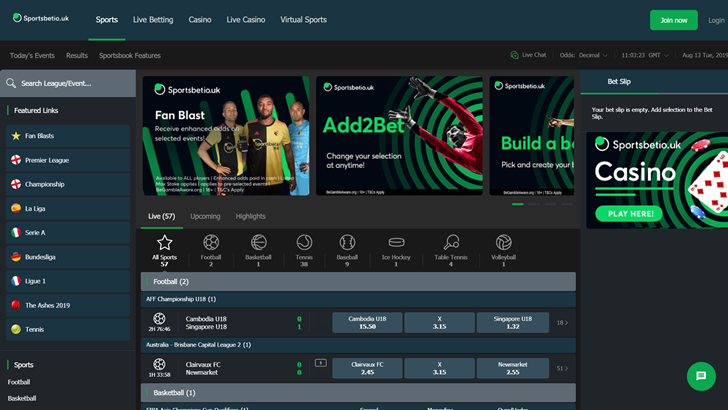Open the Sports main navigation tab
The image size is (728, 410).
coord(107,20)
